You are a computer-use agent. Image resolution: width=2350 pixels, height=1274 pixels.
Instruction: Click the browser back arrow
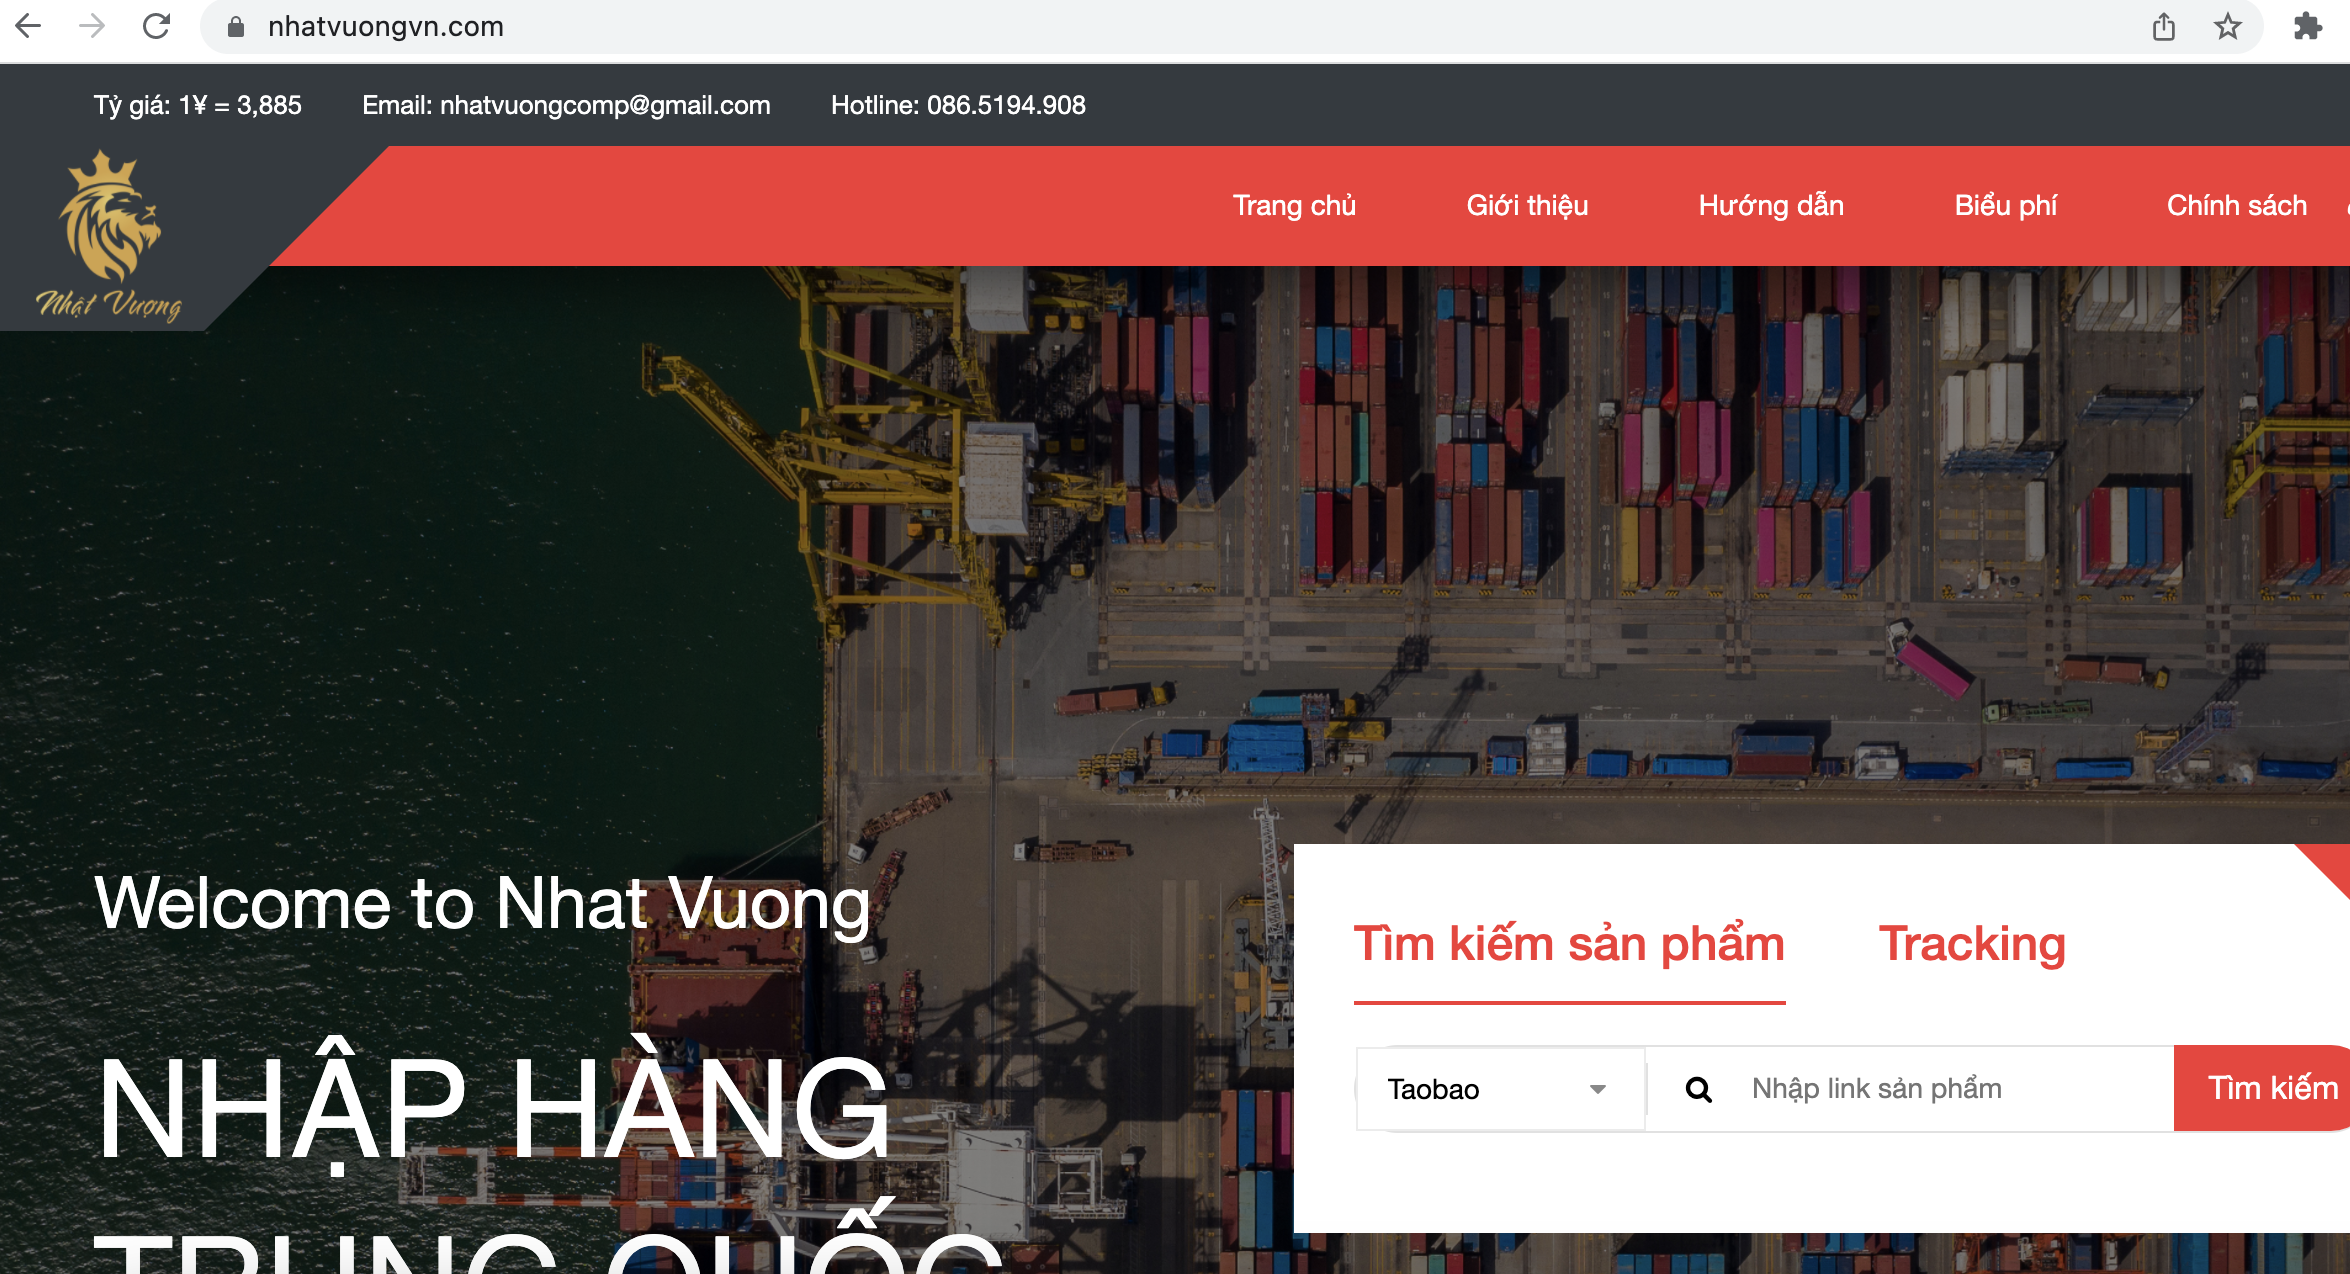[x=29, y=26]
